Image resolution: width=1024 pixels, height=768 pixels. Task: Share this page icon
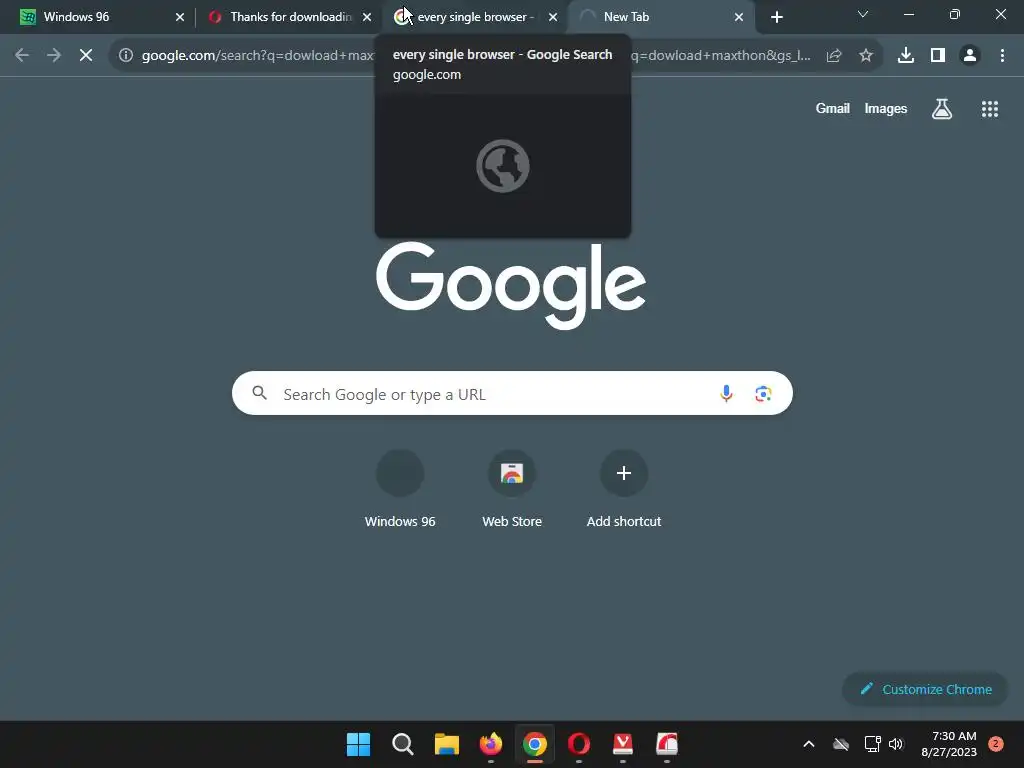834,56
